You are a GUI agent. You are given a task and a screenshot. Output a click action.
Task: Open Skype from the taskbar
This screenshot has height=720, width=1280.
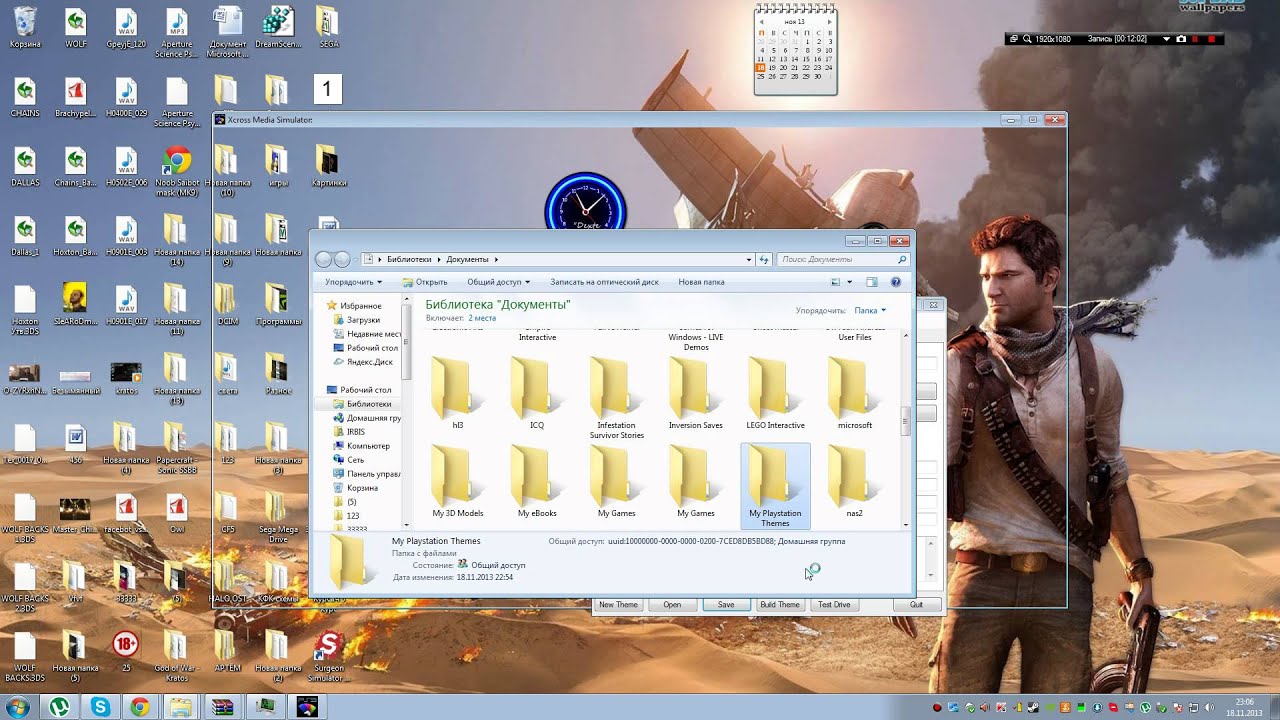pos(100,707)
